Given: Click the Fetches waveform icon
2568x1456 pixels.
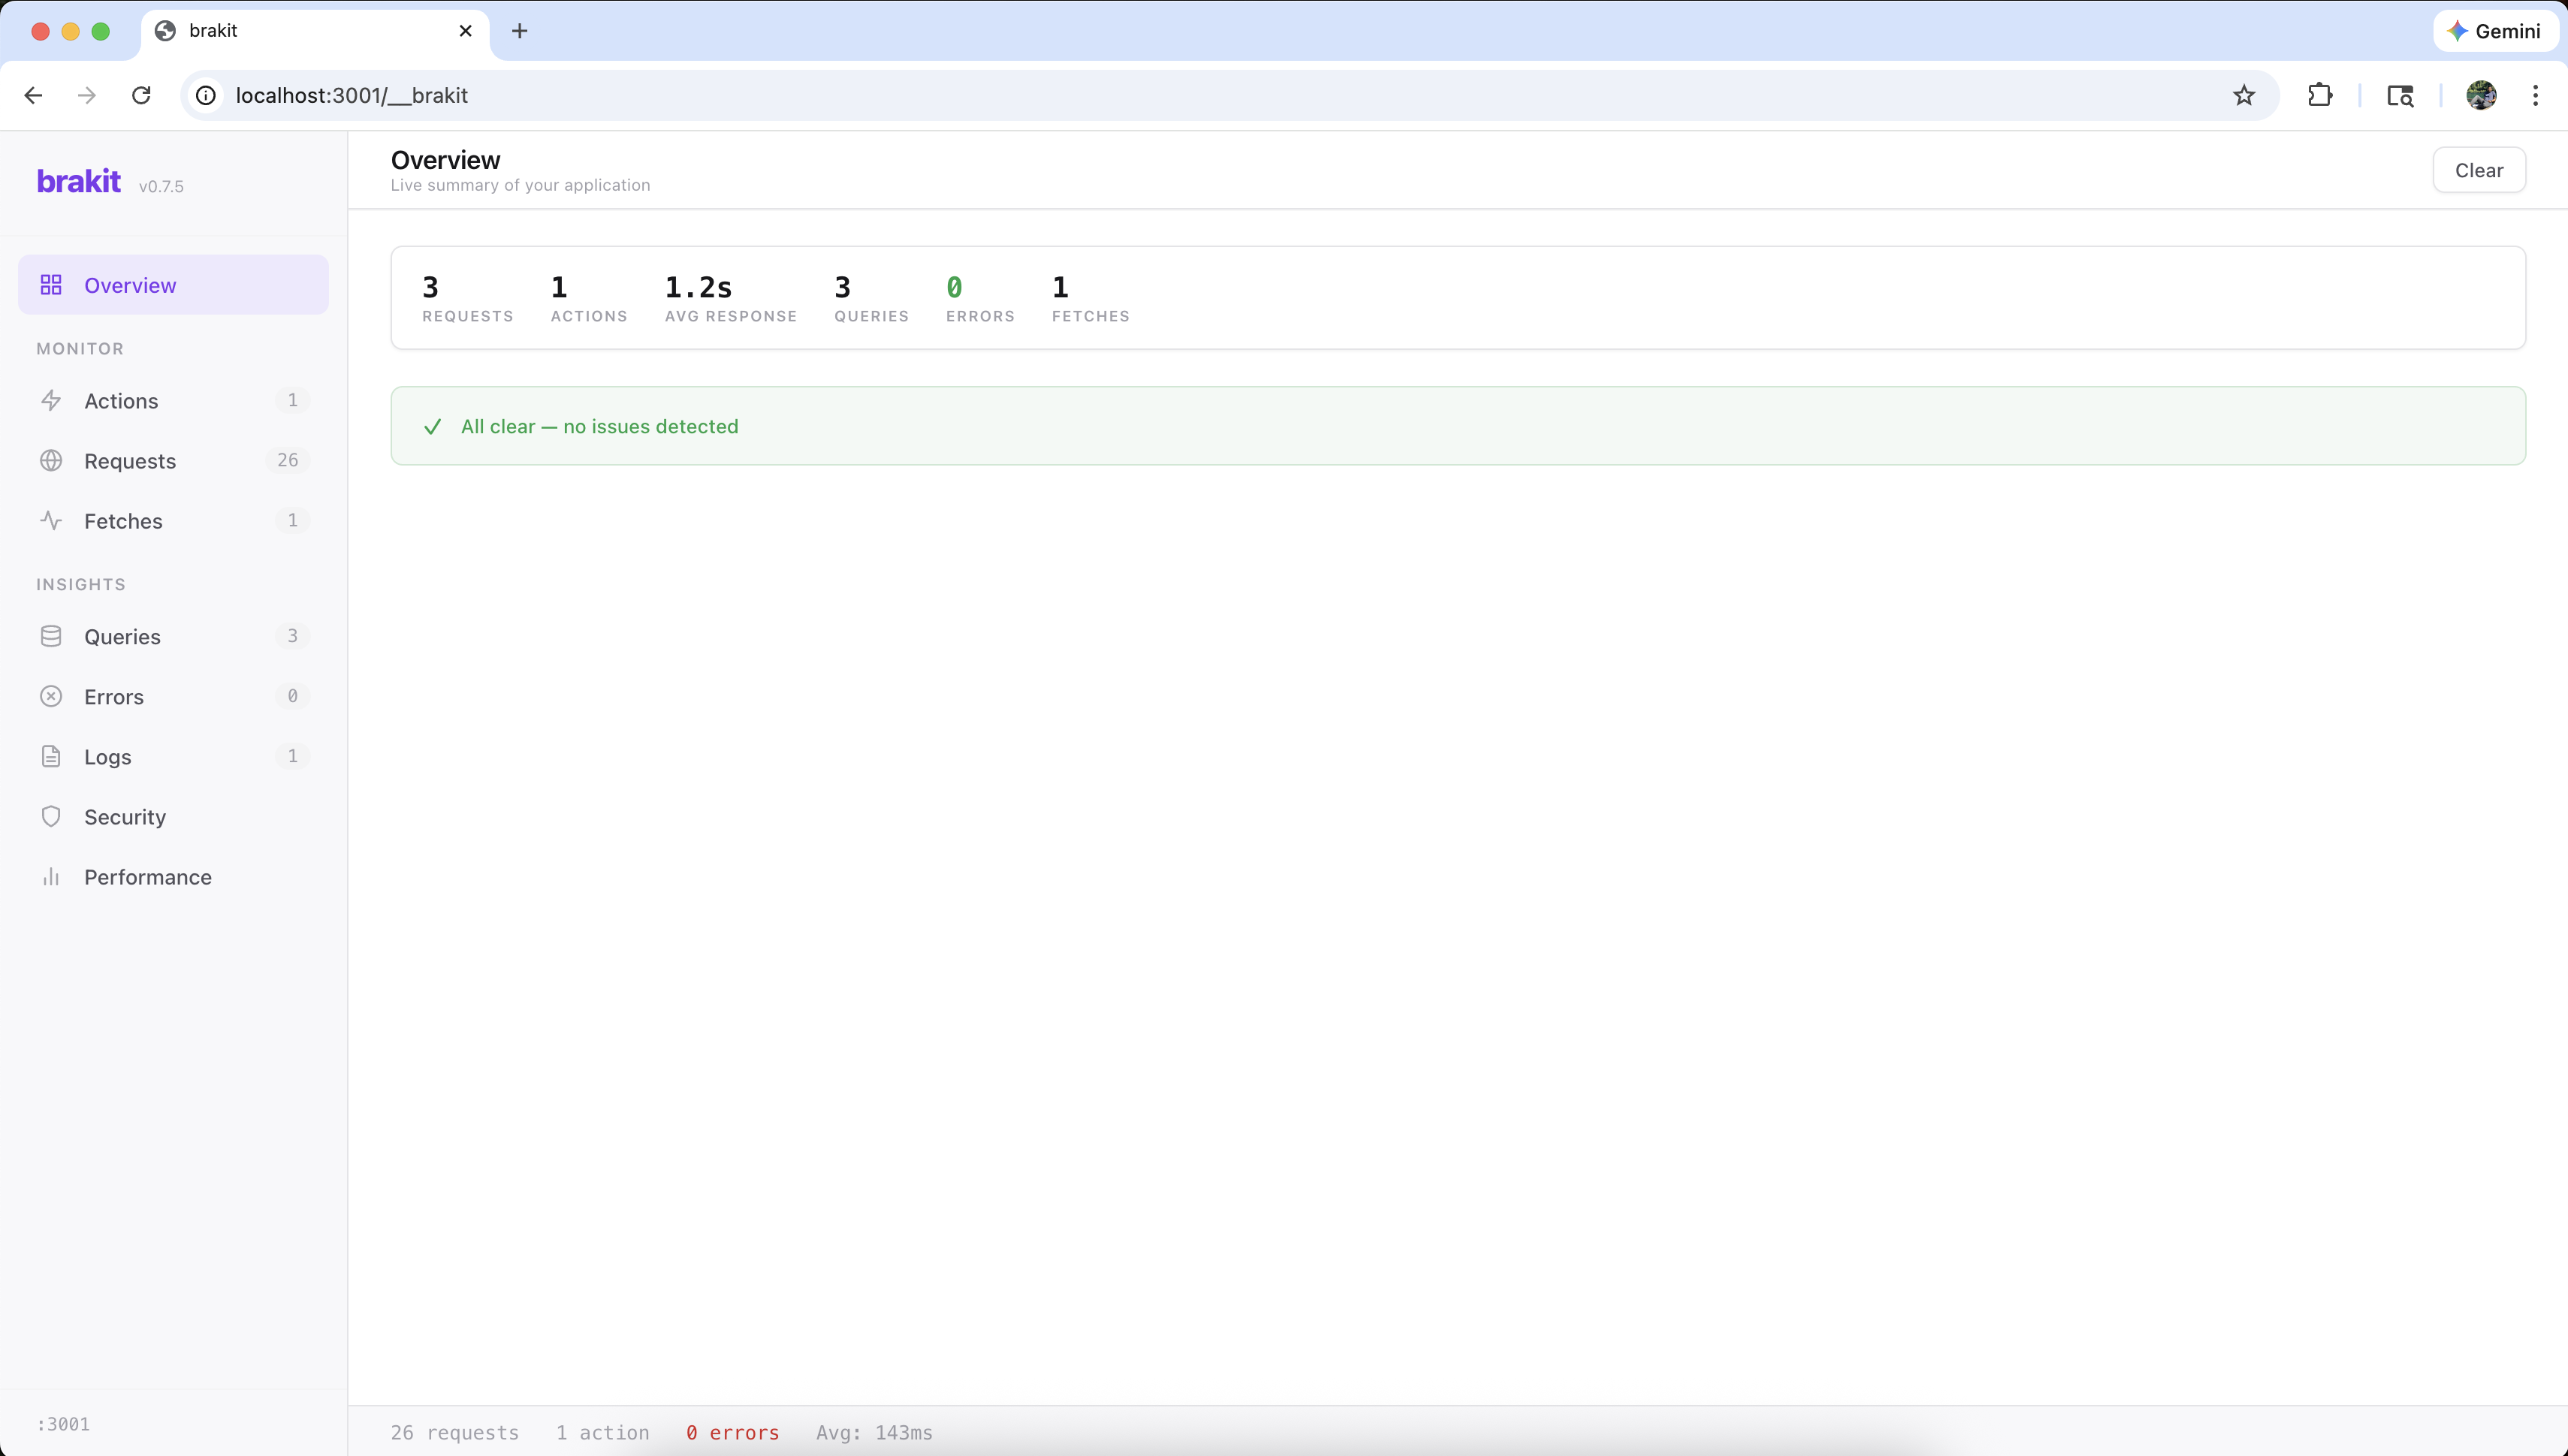Looking at the screenshot, I should [x=52, y=520].
